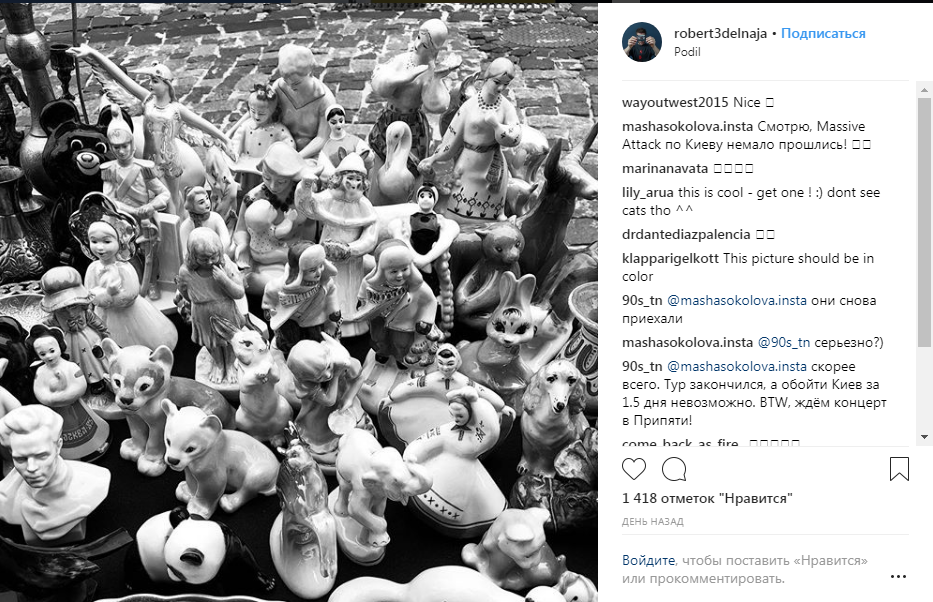Open the three-dots more options menu
Image resolution: width=933 pixels, height=602 pixels.
pos(898,576)
